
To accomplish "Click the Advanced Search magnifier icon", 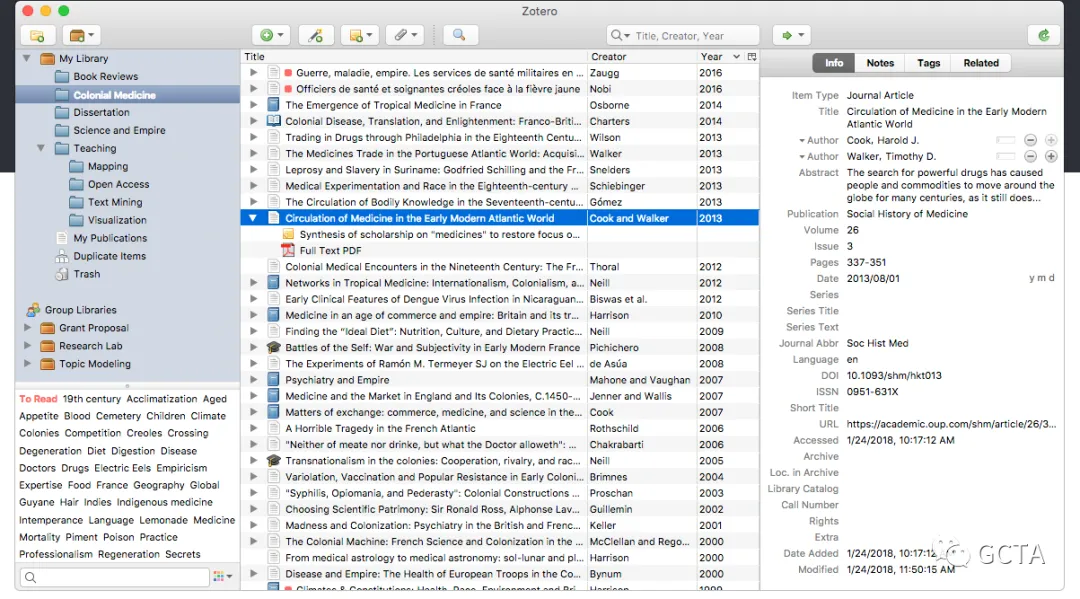I will click(x=459, y=35).
